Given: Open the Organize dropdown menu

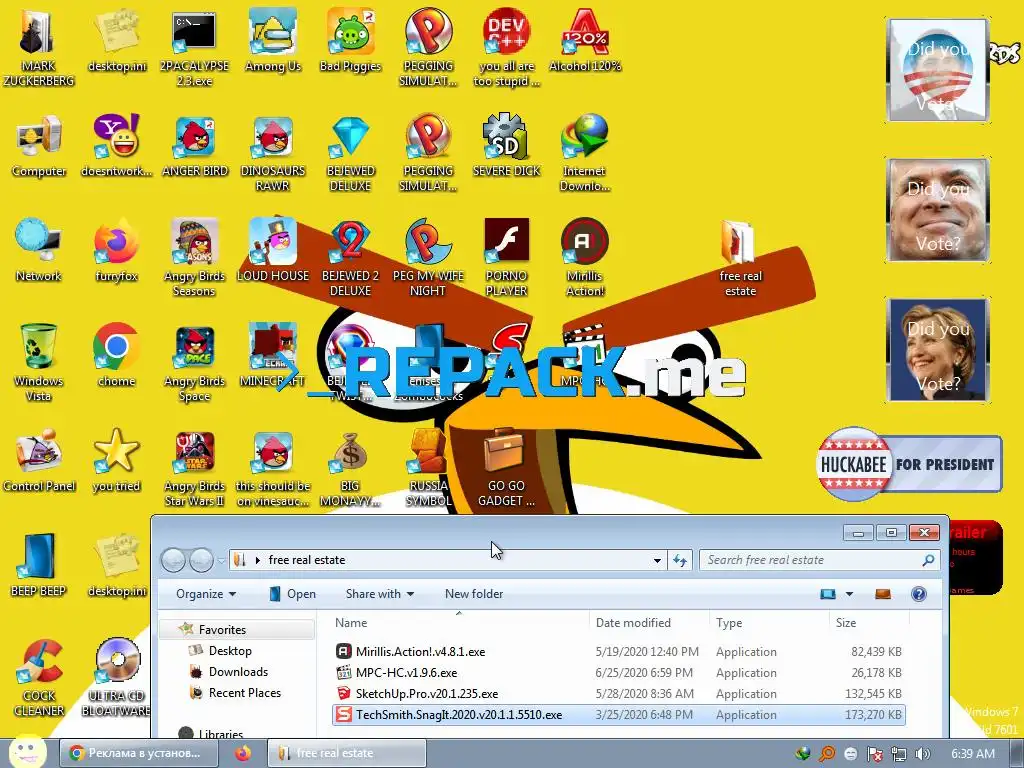Looking at the screenshot, I should 206,594.
